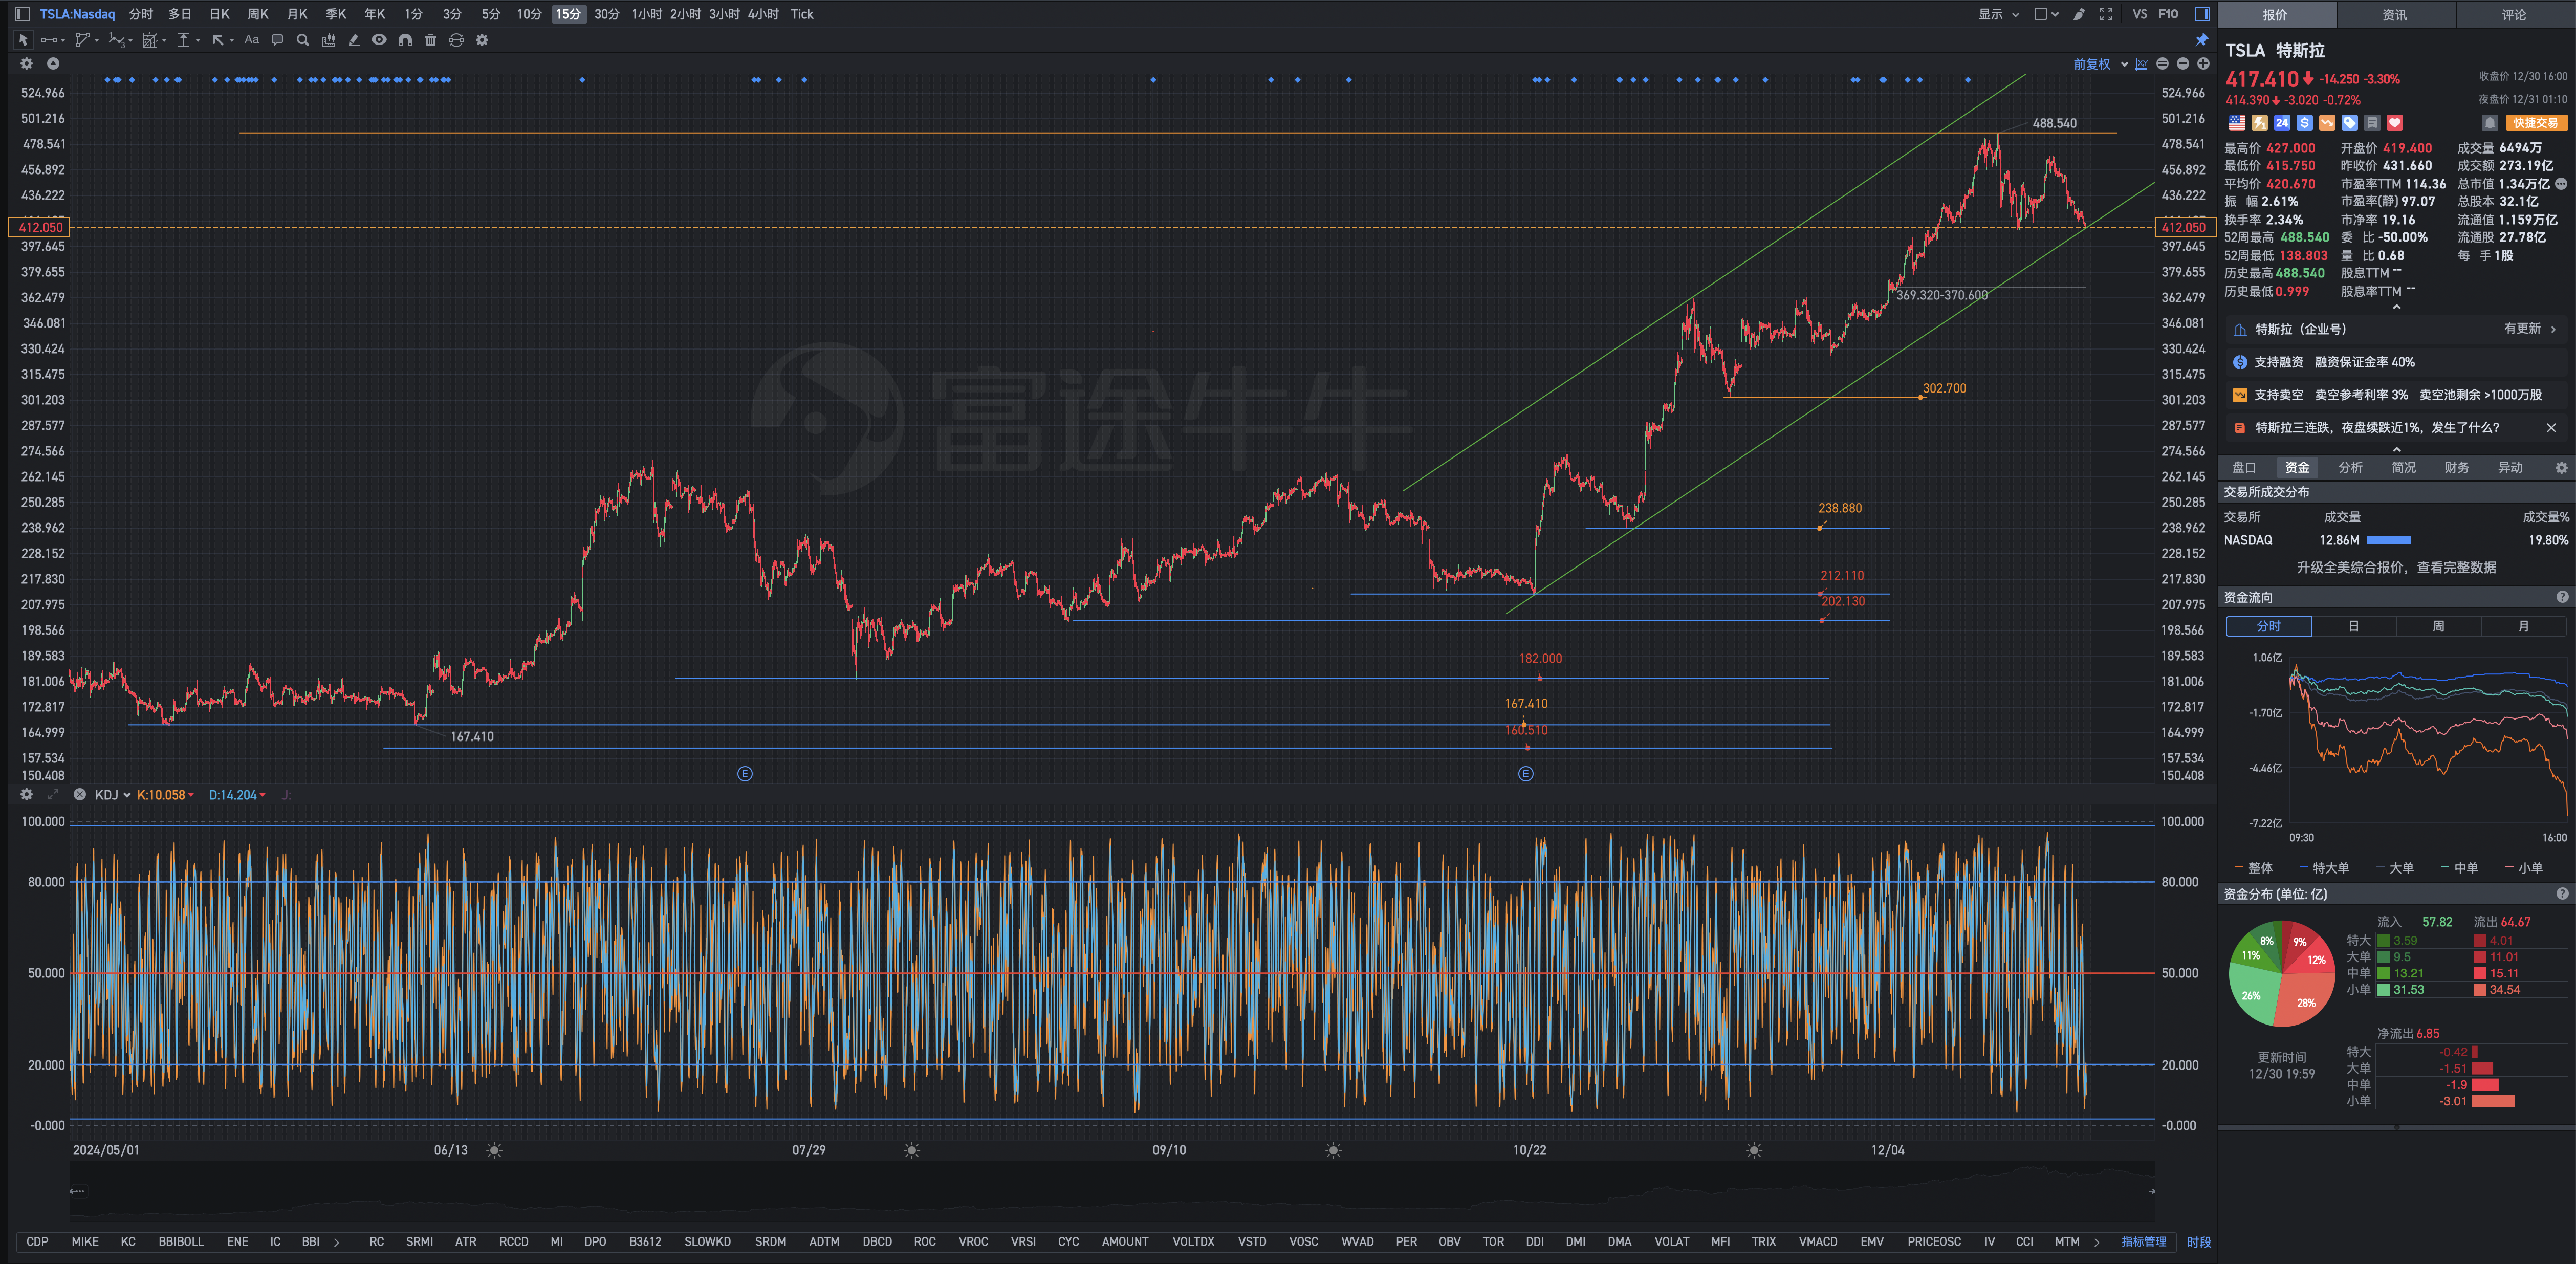Select the 日 capital flow period
The image size is (2576, 1264).
pos(2354,626)
